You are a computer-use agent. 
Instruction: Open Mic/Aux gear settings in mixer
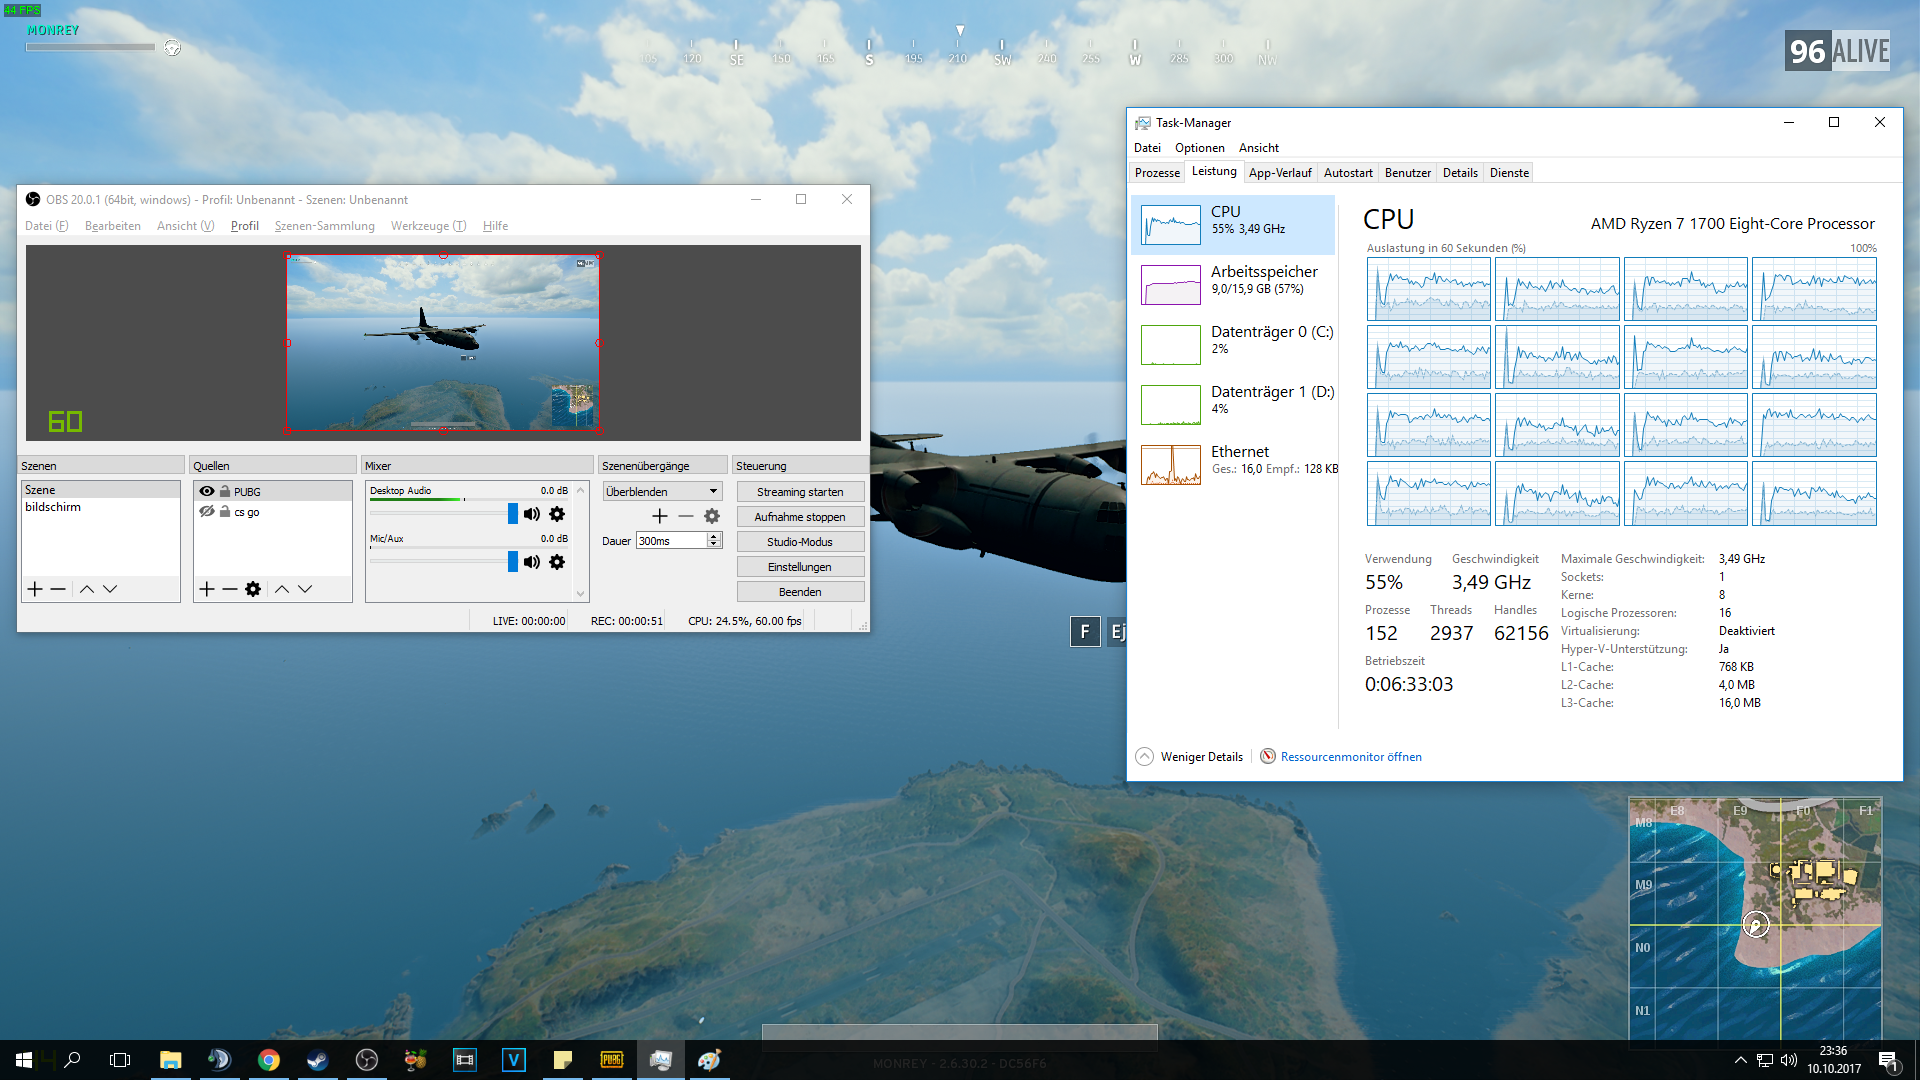557,562
